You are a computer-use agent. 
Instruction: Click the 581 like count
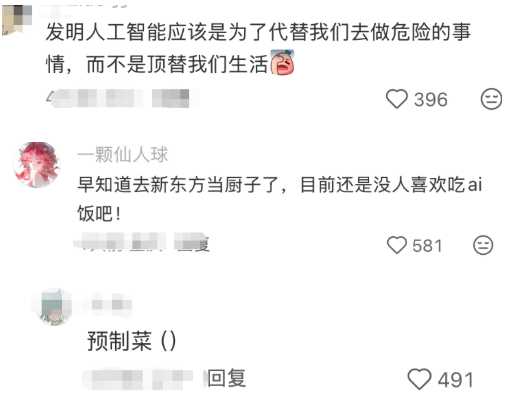click(x=427, y=246)
